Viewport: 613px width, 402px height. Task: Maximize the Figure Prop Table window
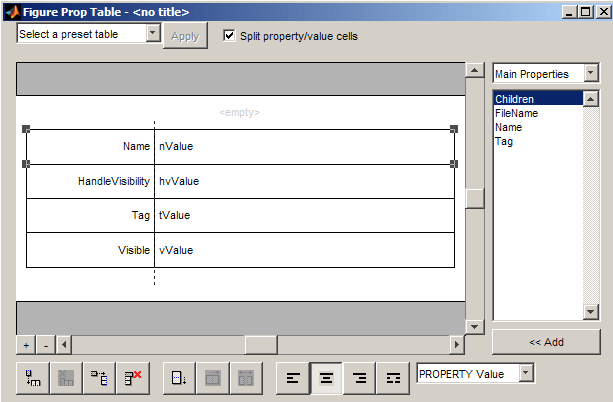point(586,12)
